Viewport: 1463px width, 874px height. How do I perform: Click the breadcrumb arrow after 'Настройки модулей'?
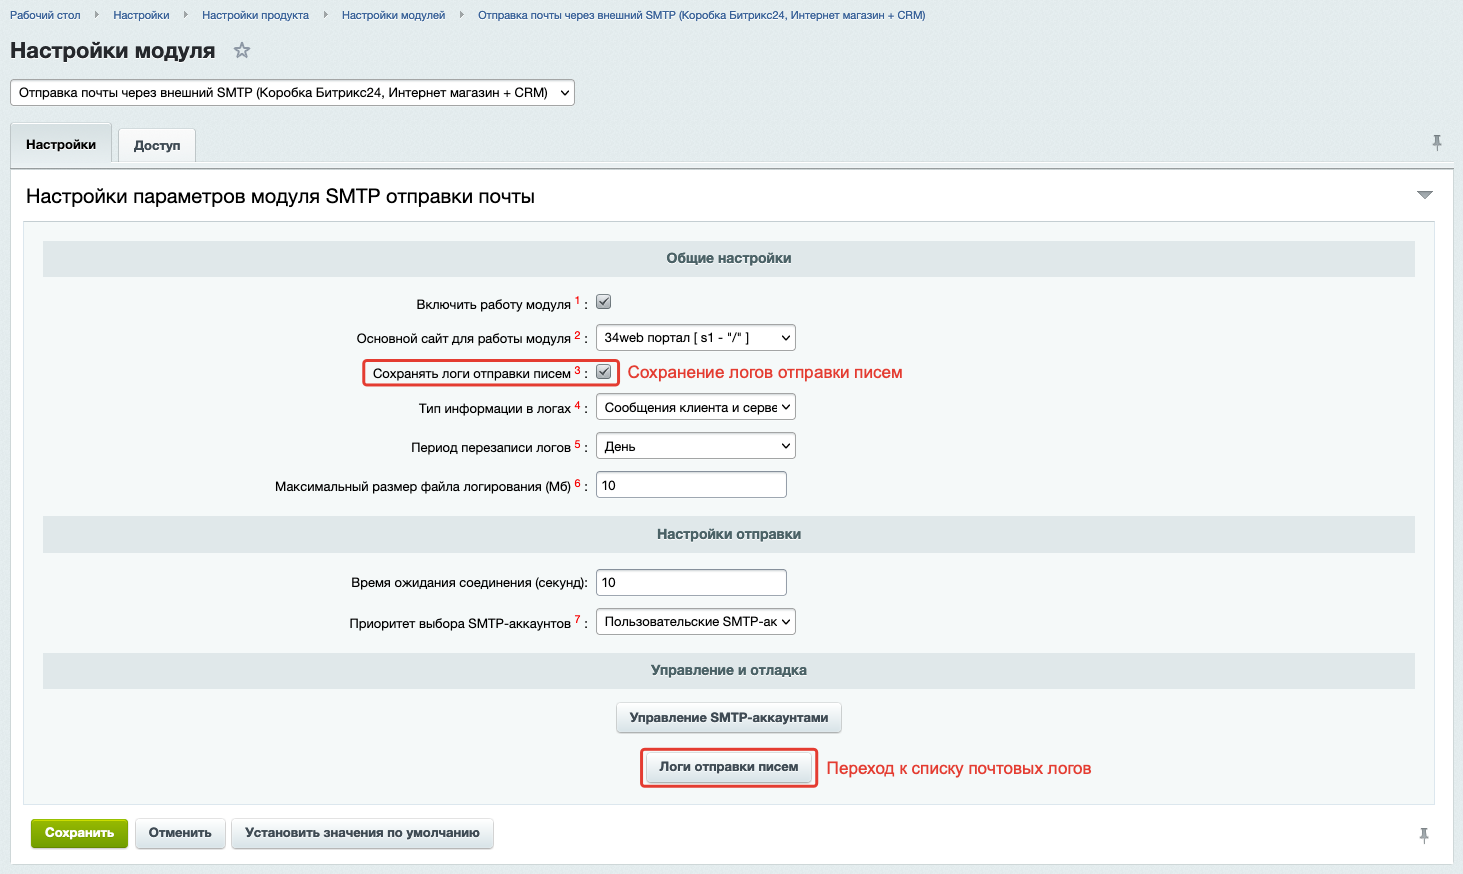point(461,15)
